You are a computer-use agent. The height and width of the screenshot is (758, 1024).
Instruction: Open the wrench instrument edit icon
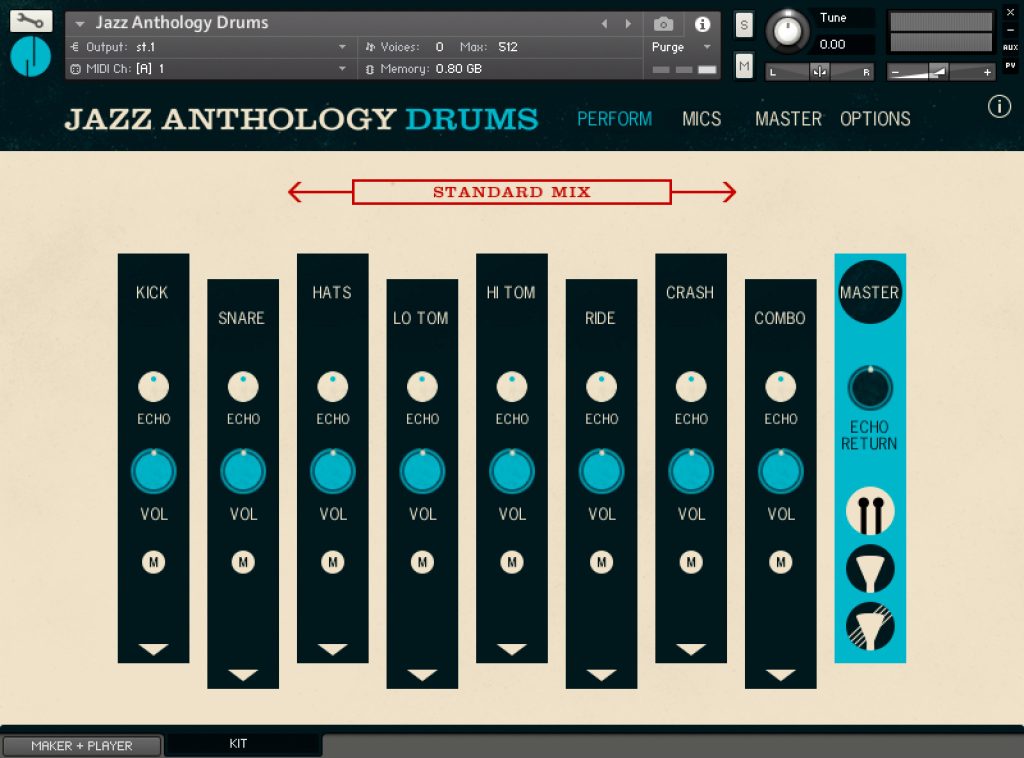[x=31, y=21]
